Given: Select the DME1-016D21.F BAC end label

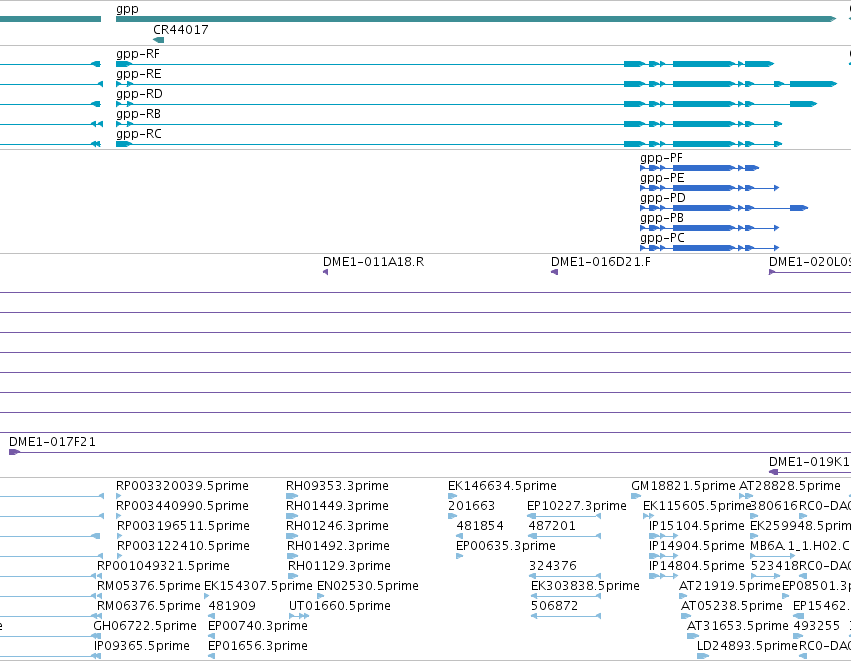Looking at the screenshot, I should pos(601,262).
